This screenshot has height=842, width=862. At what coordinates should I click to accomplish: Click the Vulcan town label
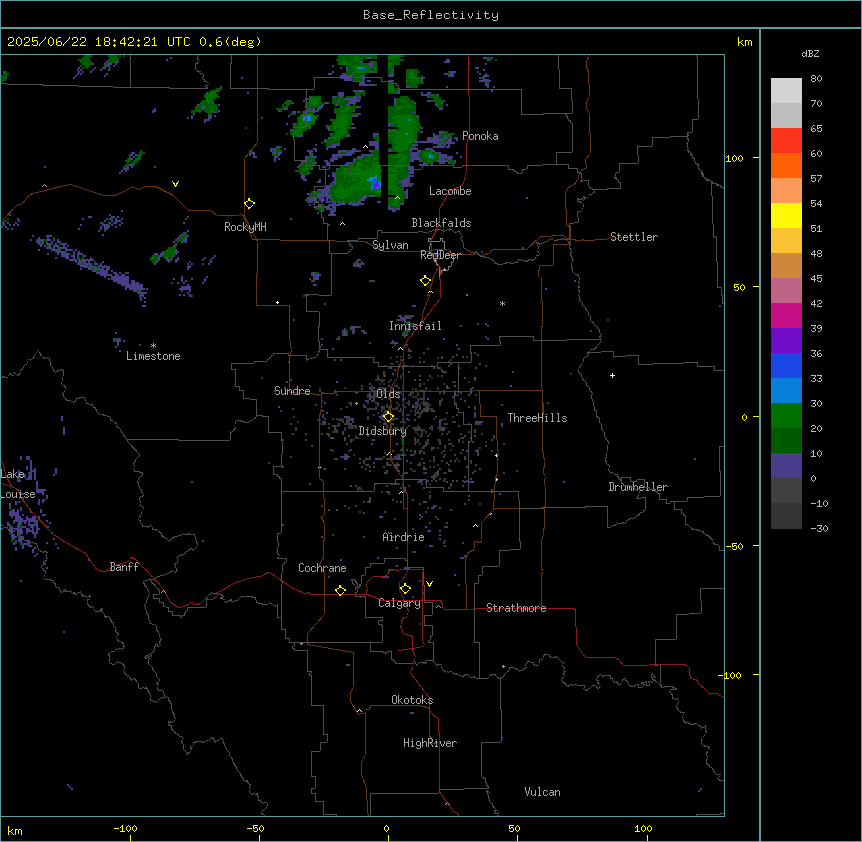coord(543,792)
